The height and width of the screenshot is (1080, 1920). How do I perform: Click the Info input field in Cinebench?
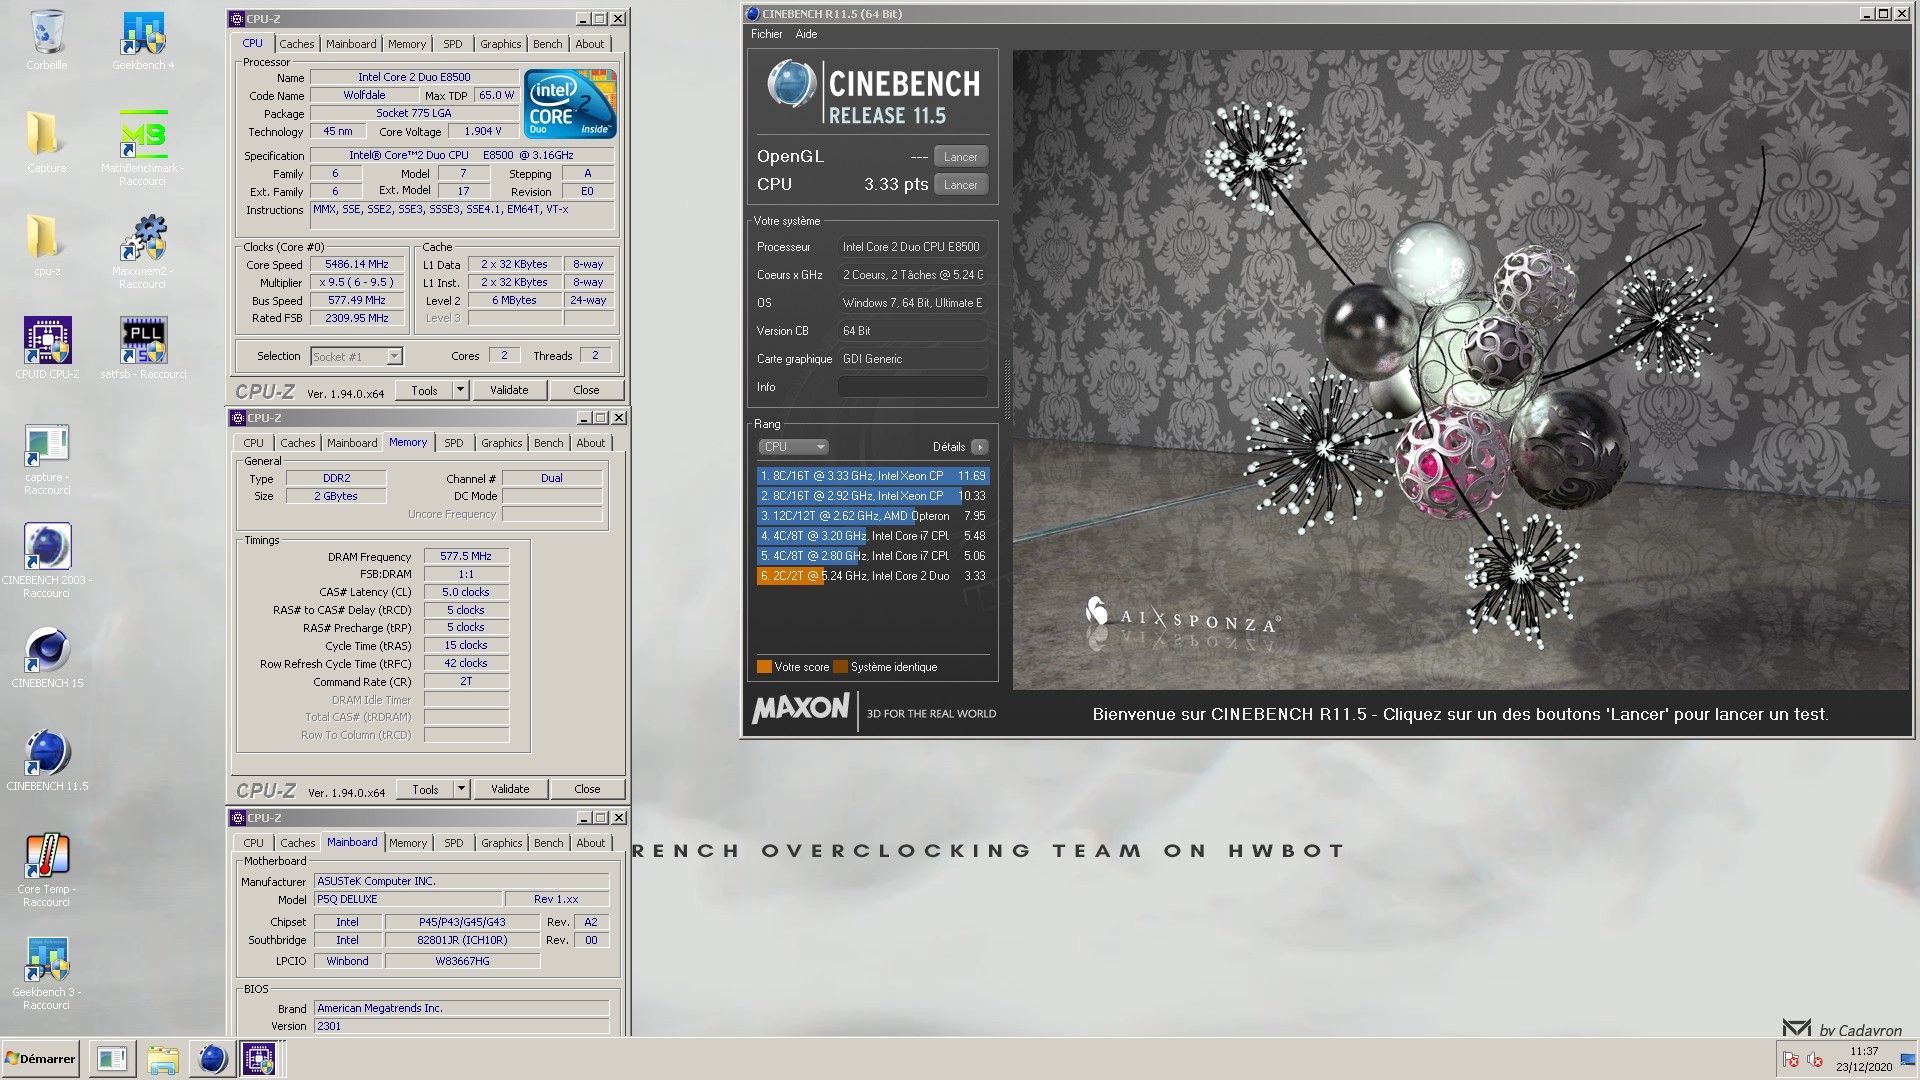pyautogui.click(x=912, y=387)
